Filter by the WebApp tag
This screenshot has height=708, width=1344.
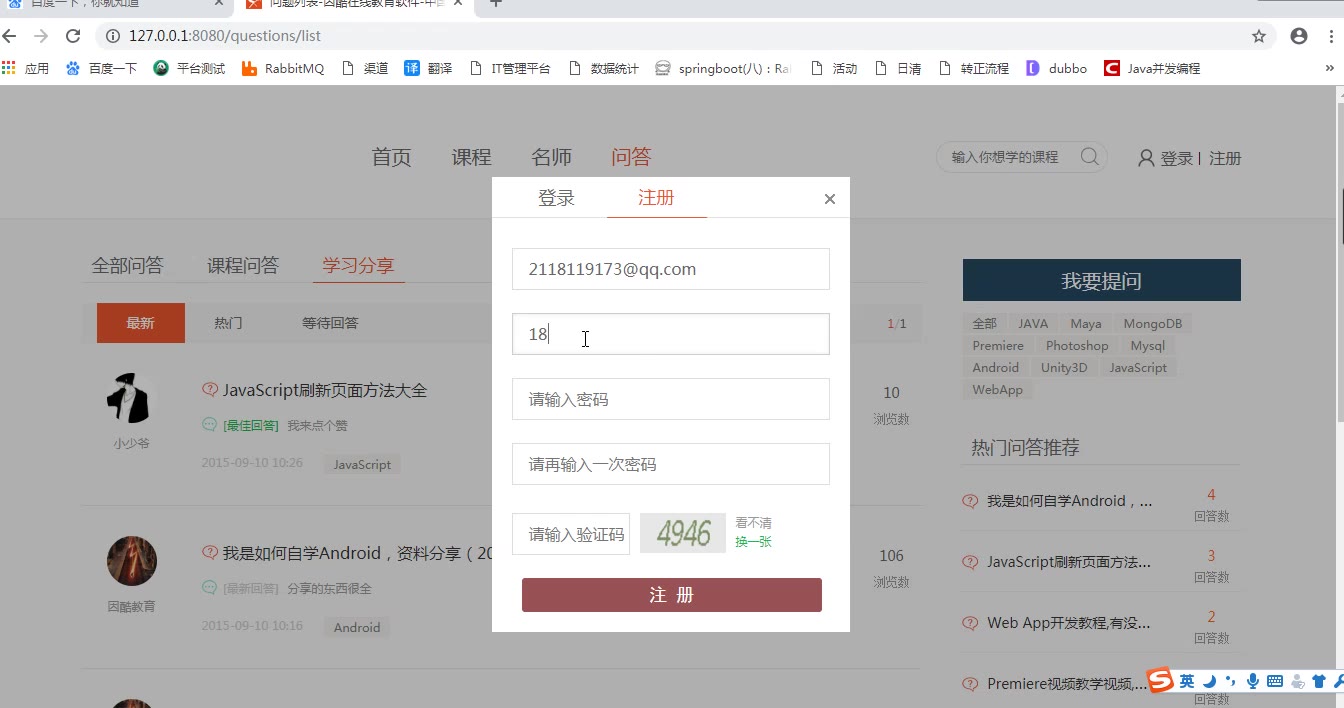997,389
